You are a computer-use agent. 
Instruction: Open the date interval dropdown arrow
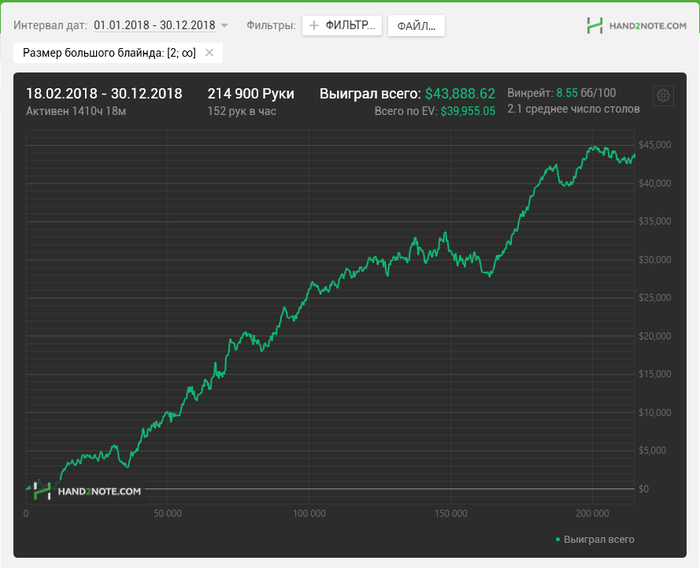click(x=224, y=25)
